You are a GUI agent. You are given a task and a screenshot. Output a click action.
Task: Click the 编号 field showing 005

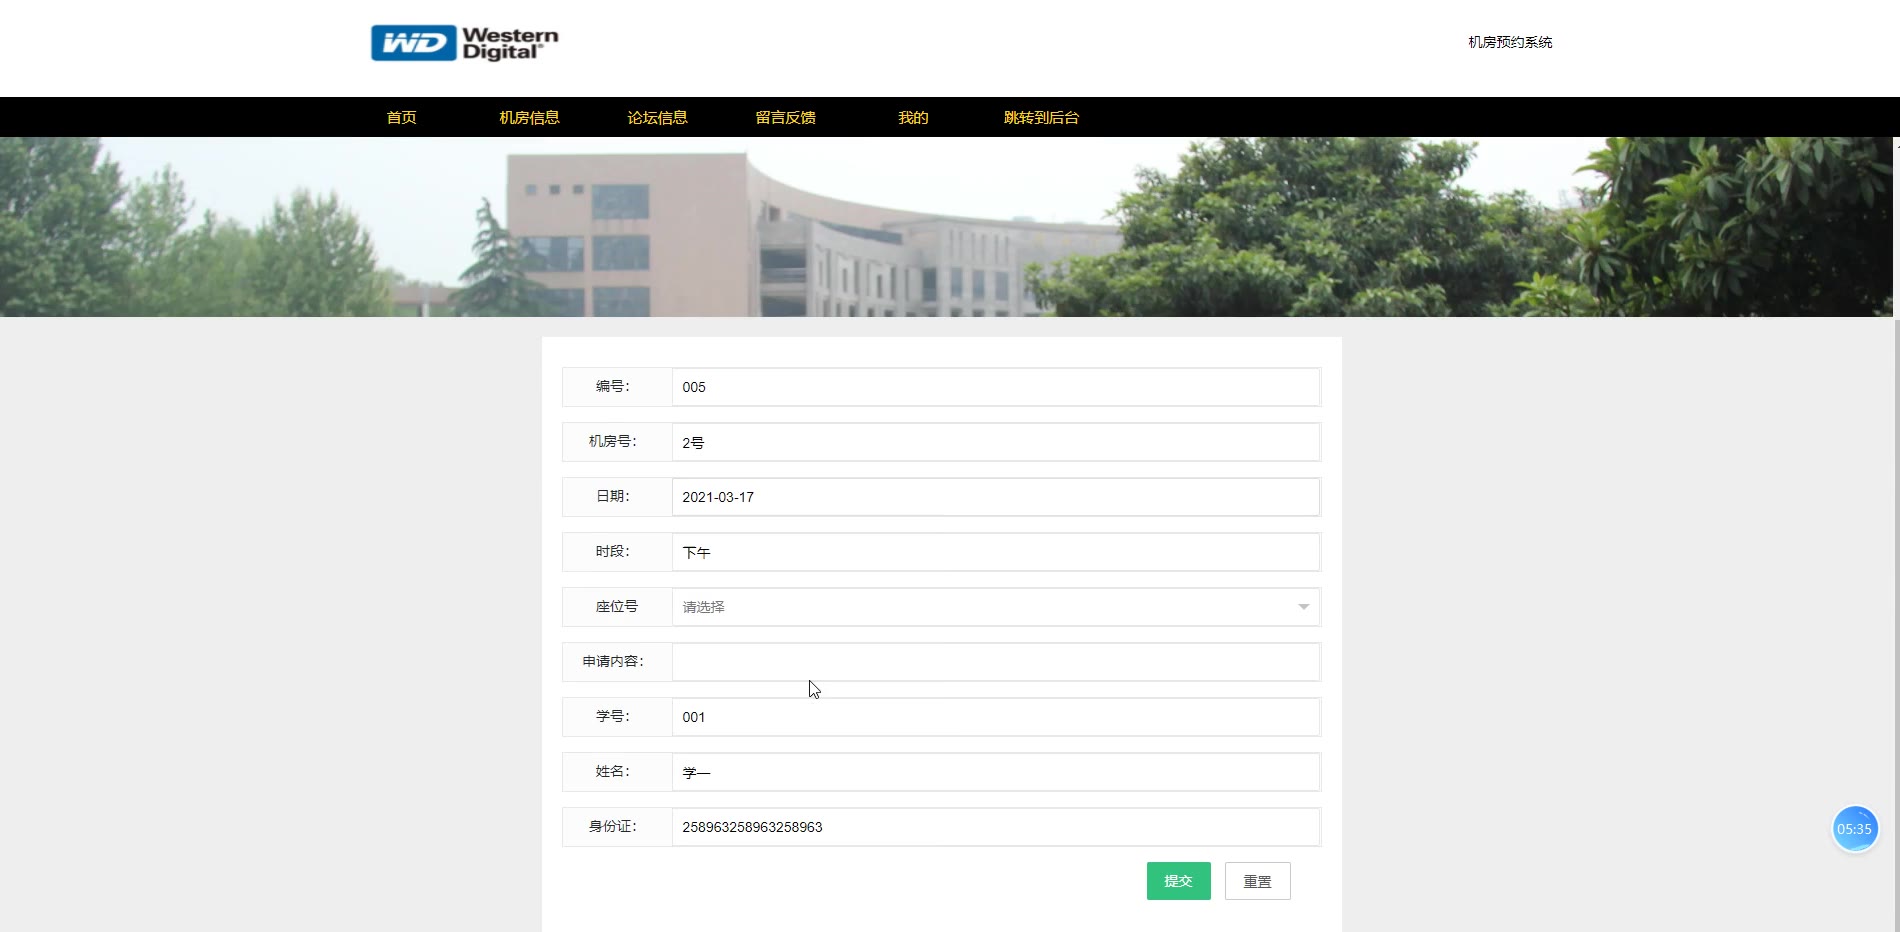(996, 387)
